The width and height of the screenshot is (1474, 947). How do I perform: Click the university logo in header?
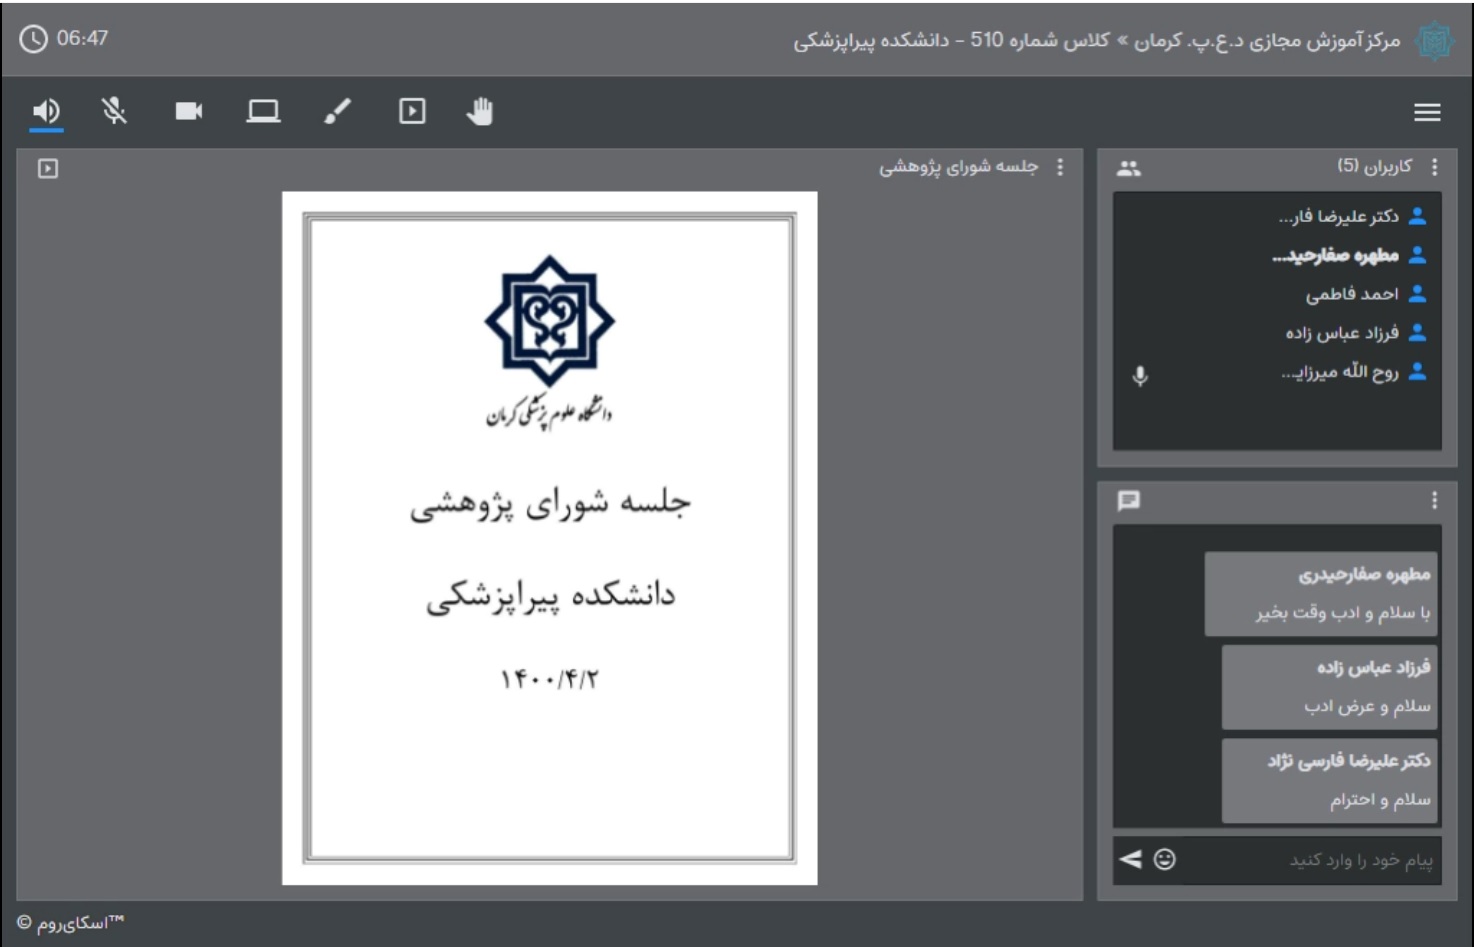[x=1434, y=41]
